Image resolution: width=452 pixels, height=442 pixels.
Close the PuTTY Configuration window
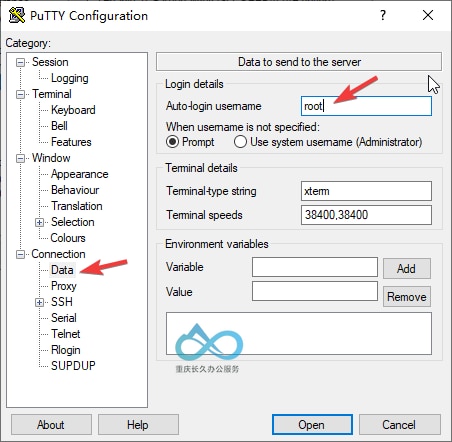click(x=428, y=15)
